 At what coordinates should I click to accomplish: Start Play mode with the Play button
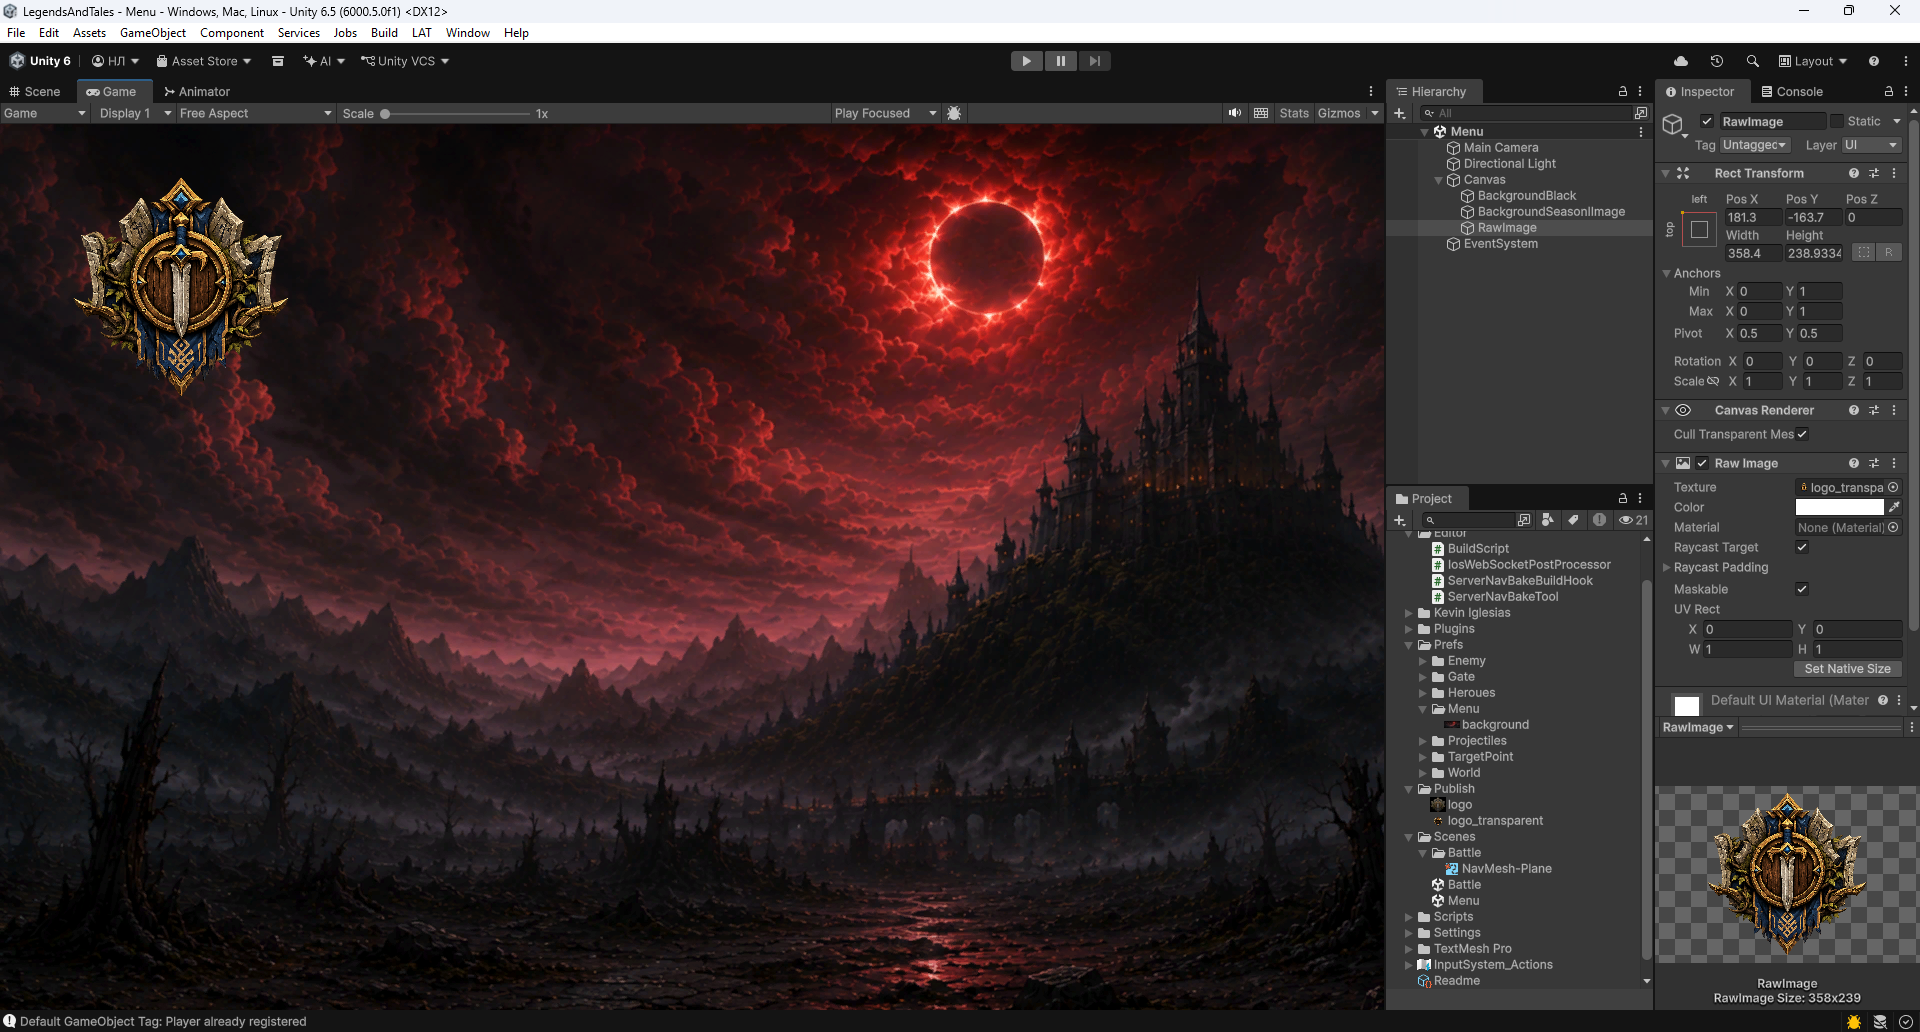[1026, 61]
